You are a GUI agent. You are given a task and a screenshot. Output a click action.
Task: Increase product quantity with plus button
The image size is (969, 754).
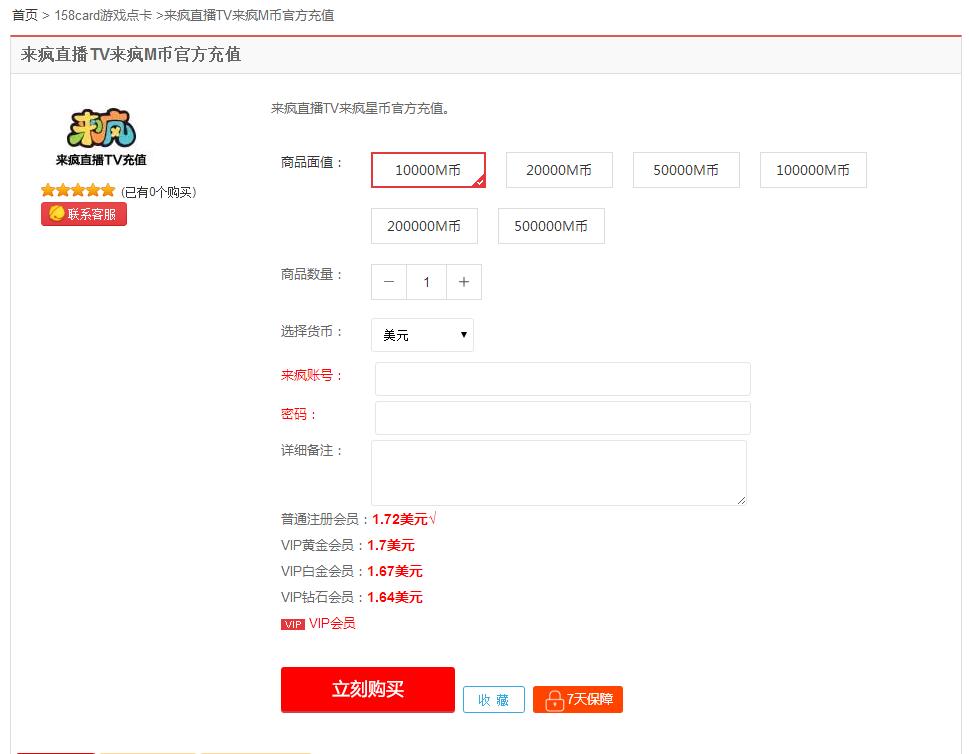pos(463,282)
